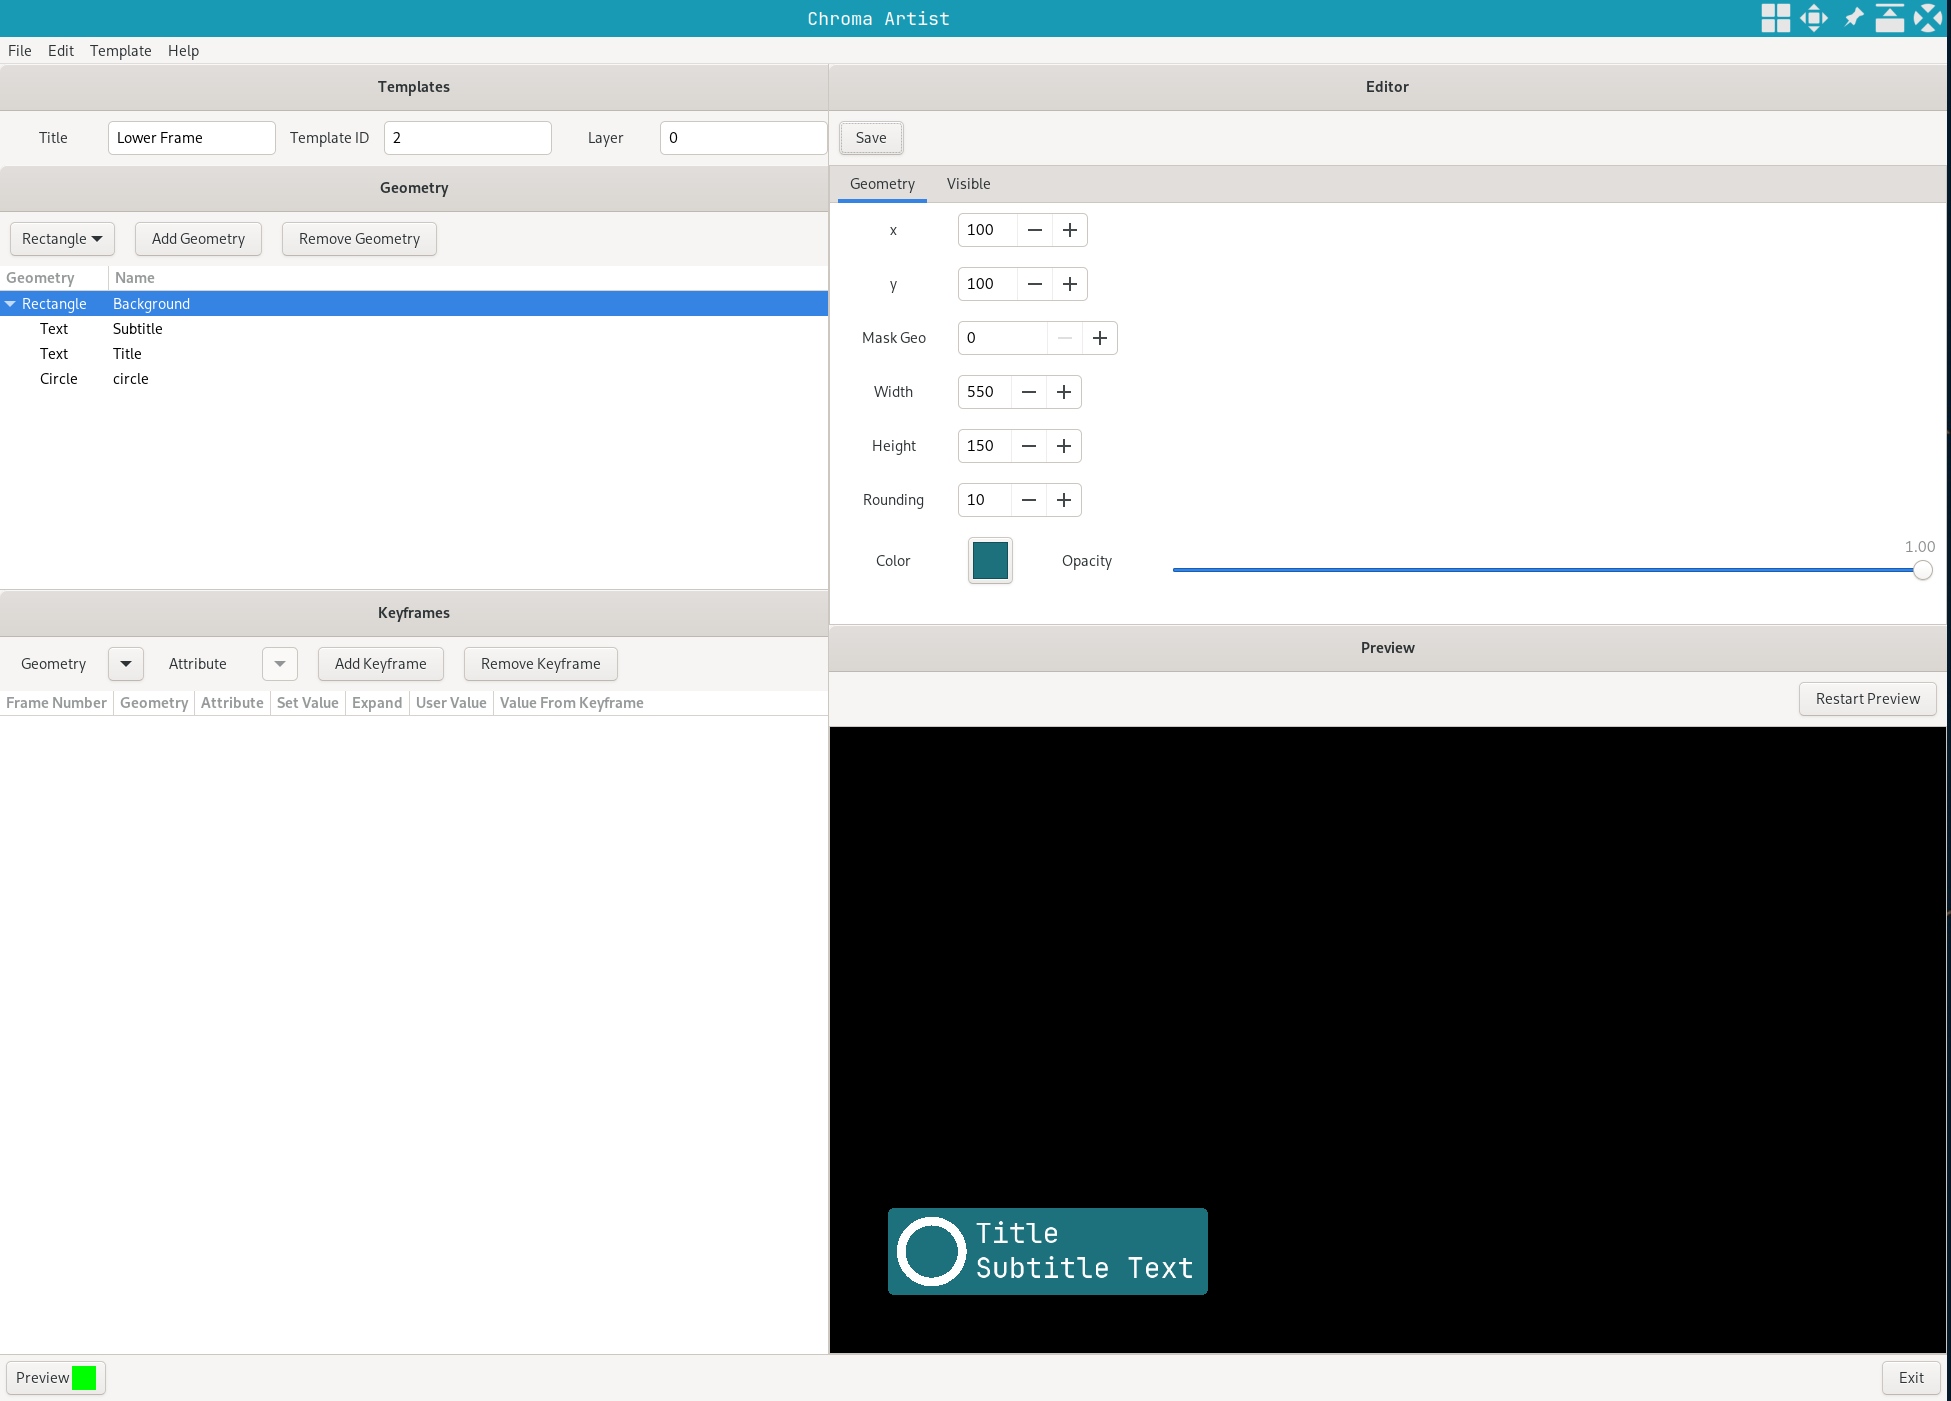
Task: Select the Circle circle tree row
Action: point(414,379)
